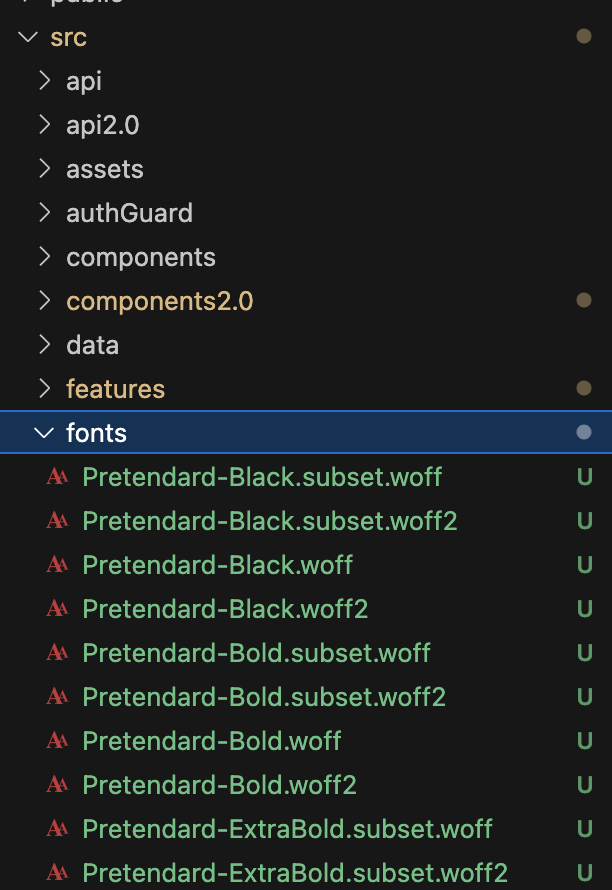Open file Pretendard-Black.subset.woff2
Viewport: 612px width, 890px height.
270,521
